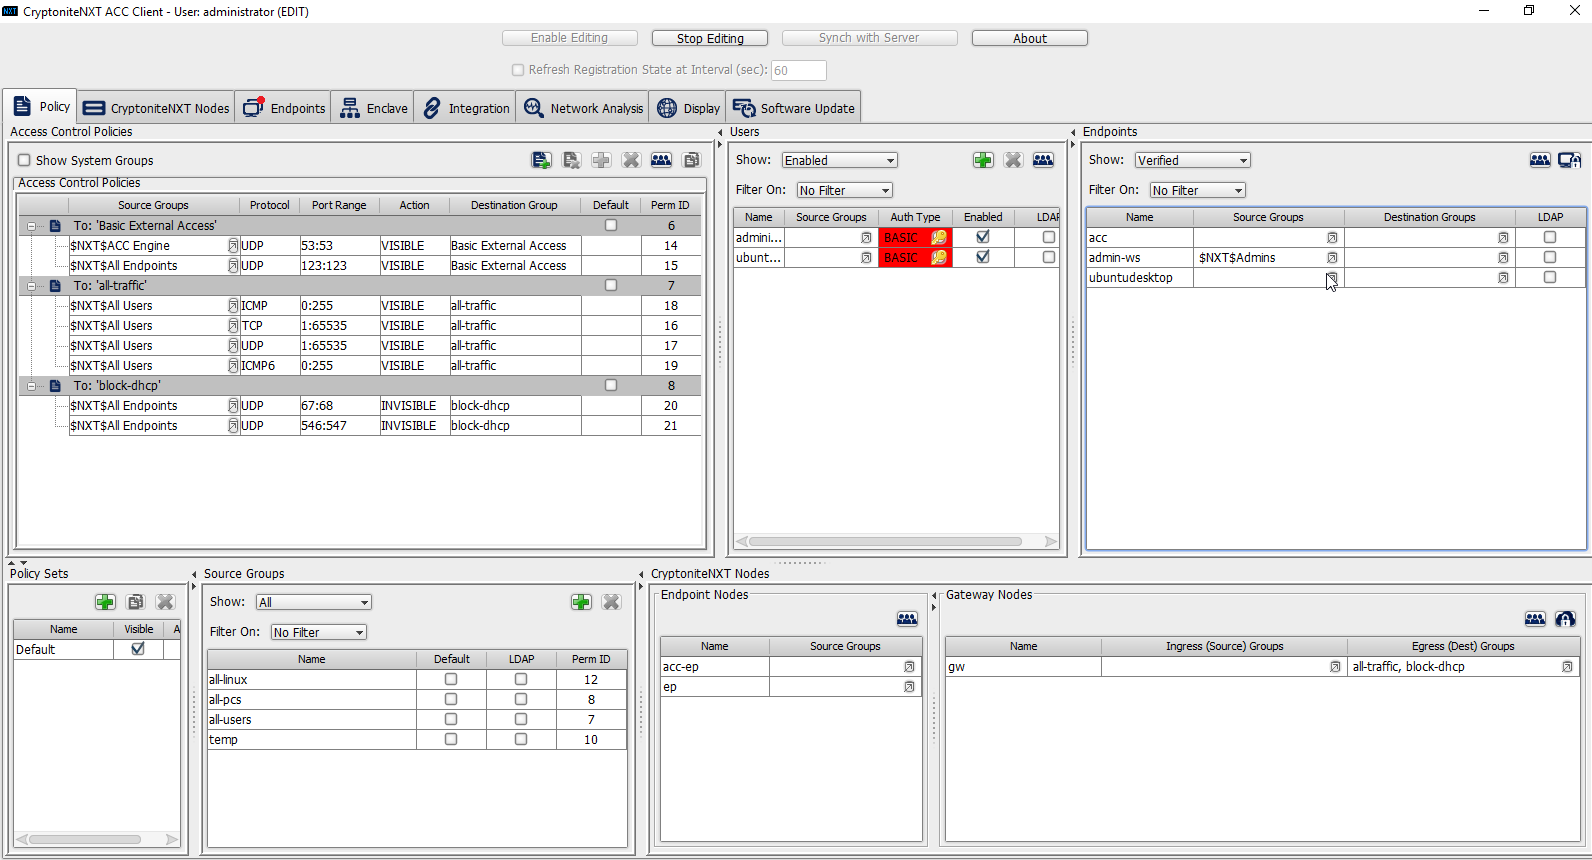Toggle Show System Groups checkbox
Screen dimensions: 1592x860
tap(24, 160)
